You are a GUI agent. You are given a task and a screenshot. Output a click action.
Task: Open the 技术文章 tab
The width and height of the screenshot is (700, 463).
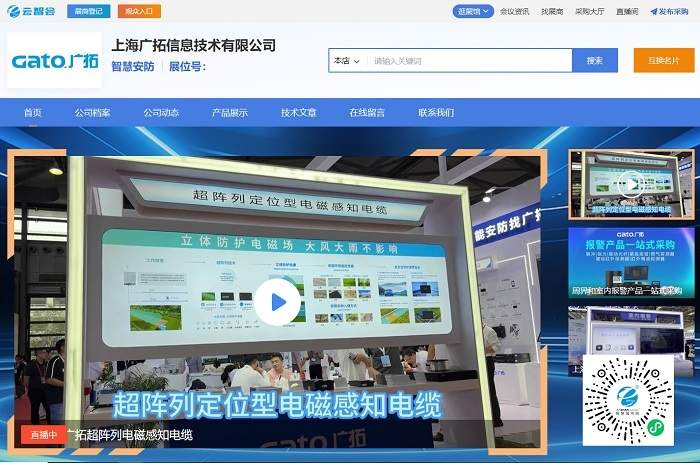tap(298, 113)
